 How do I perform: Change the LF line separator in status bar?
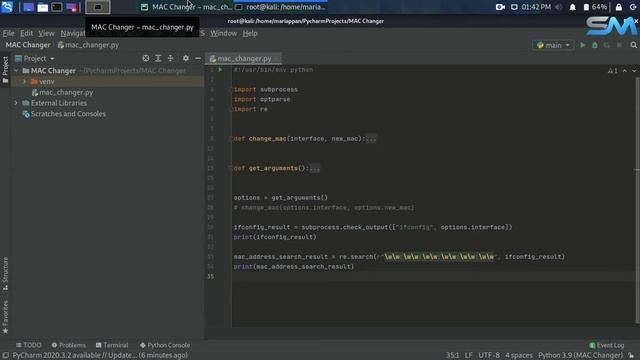coord(469,356)
